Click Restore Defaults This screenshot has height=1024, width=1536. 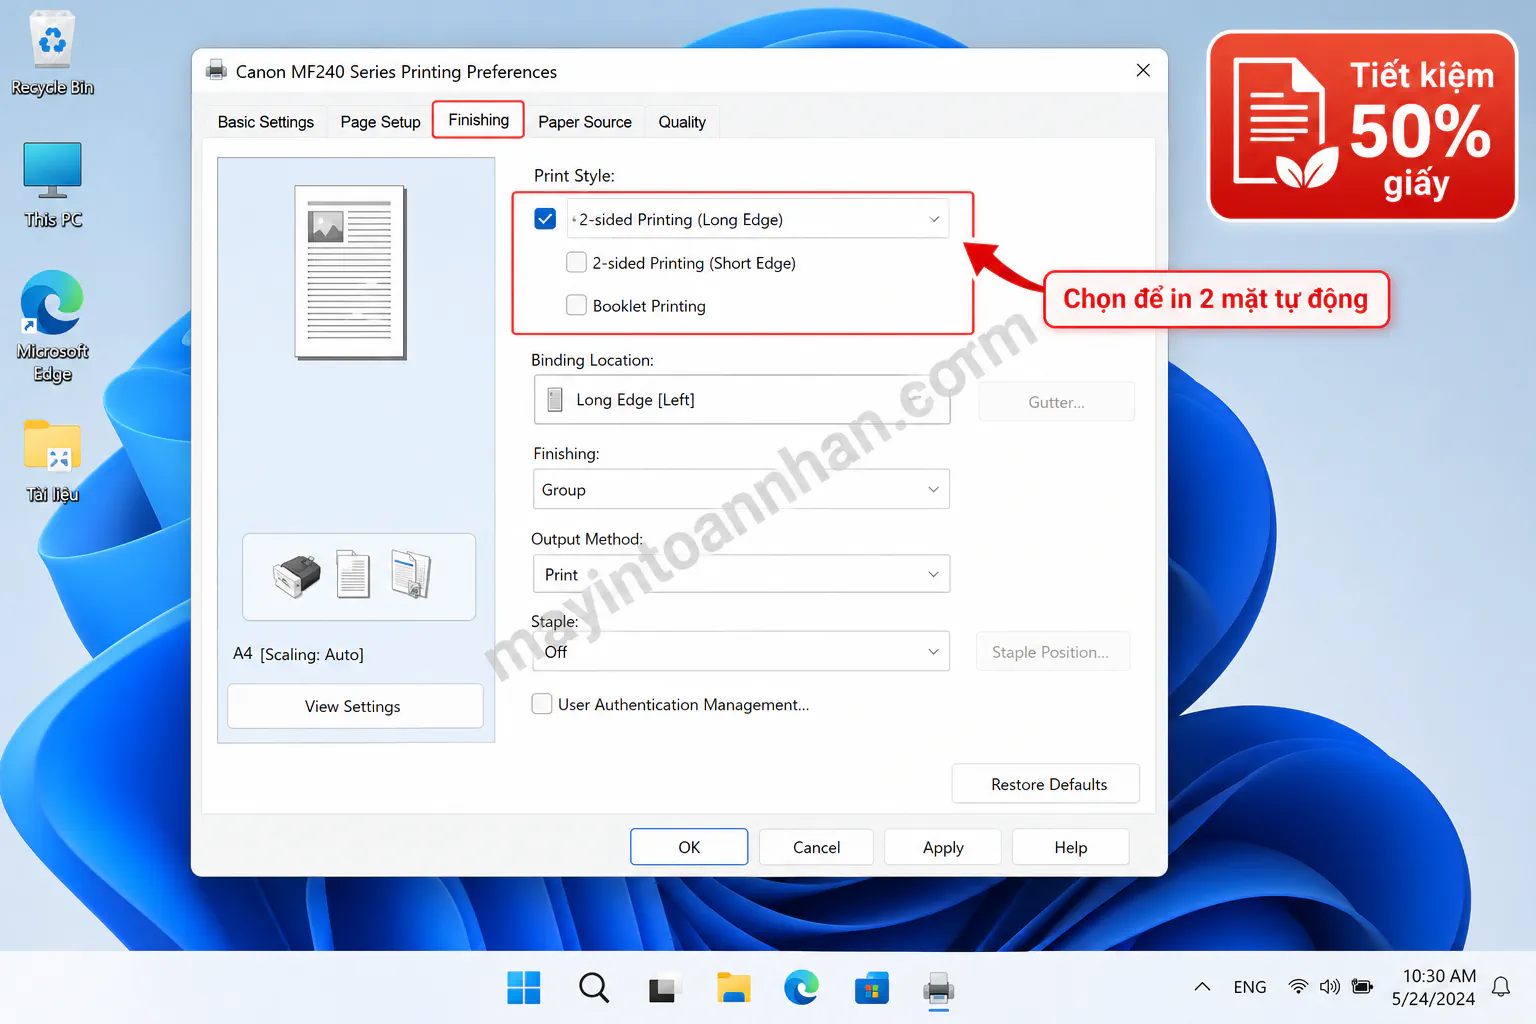click(x=1047, y=784)
